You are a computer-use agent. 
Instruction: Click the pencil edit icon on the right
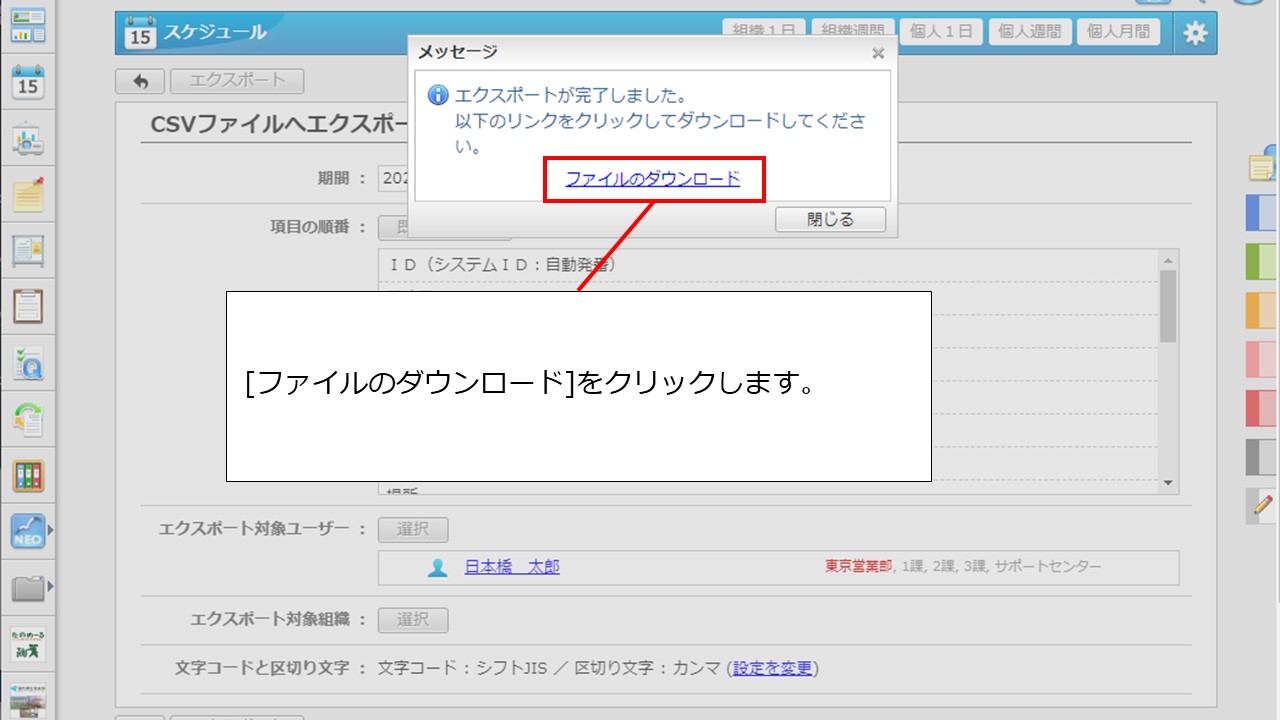(1263, 506)
